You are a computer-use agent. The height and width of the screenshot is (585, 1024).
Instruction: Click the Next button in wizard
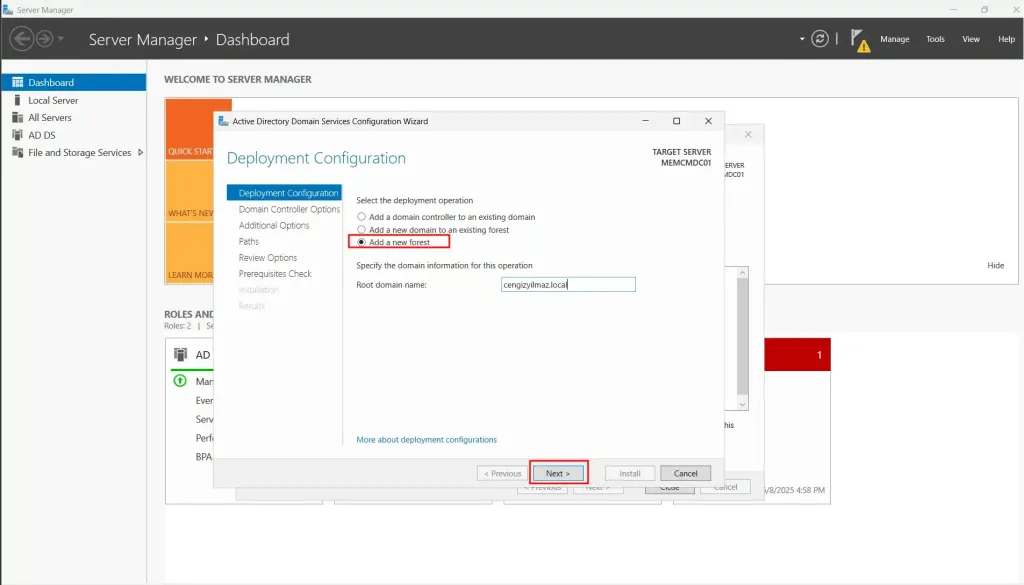pos(558,473)
